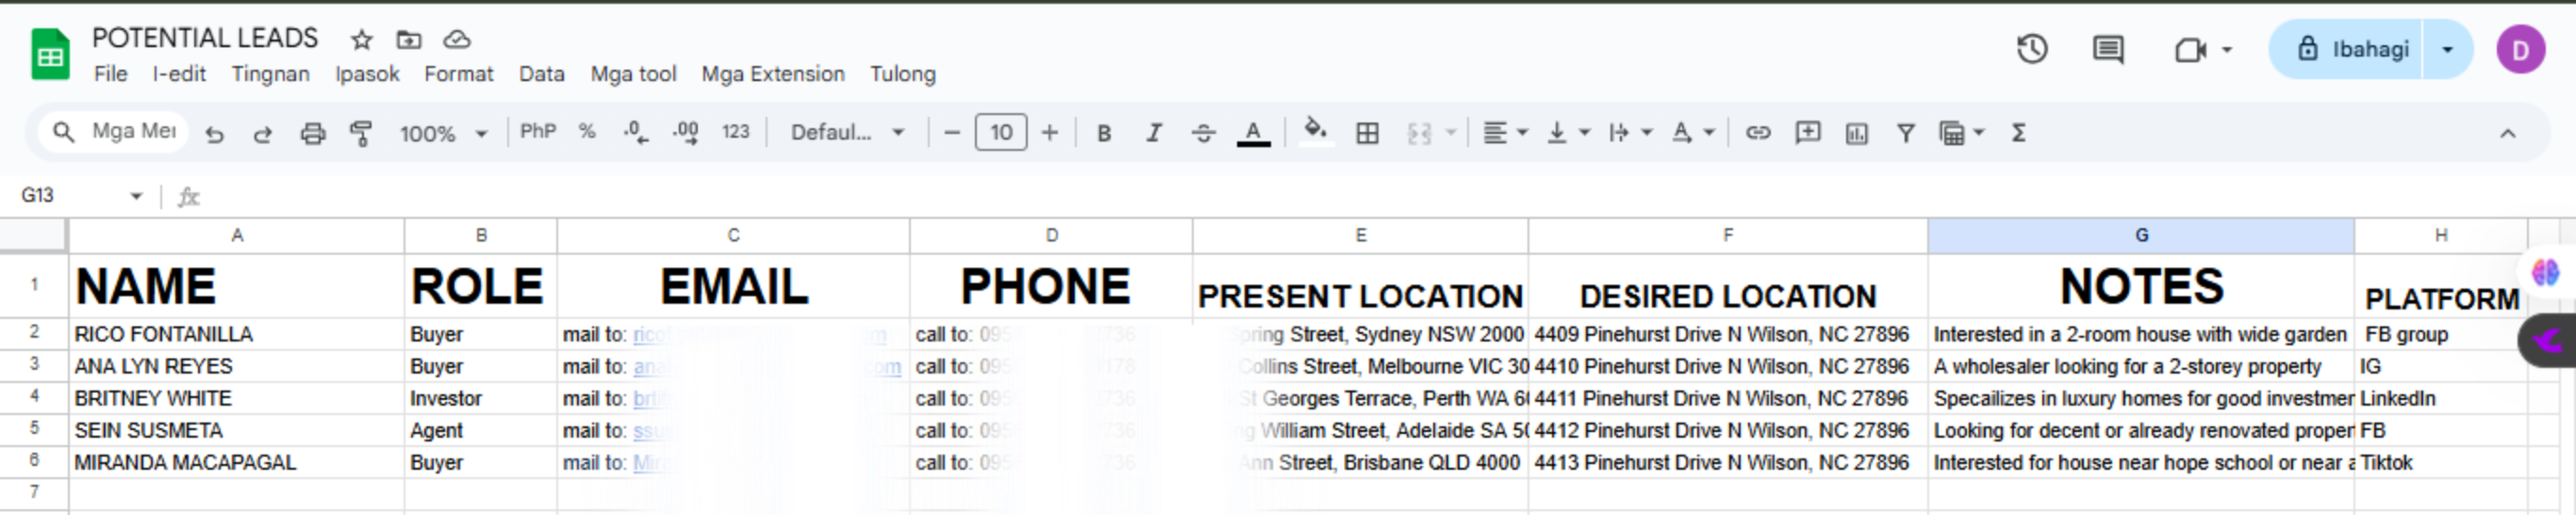Viewport: 2576px width, 515px height.
Task: Open the 123 number formats menu
Action: tap(736, 132)
